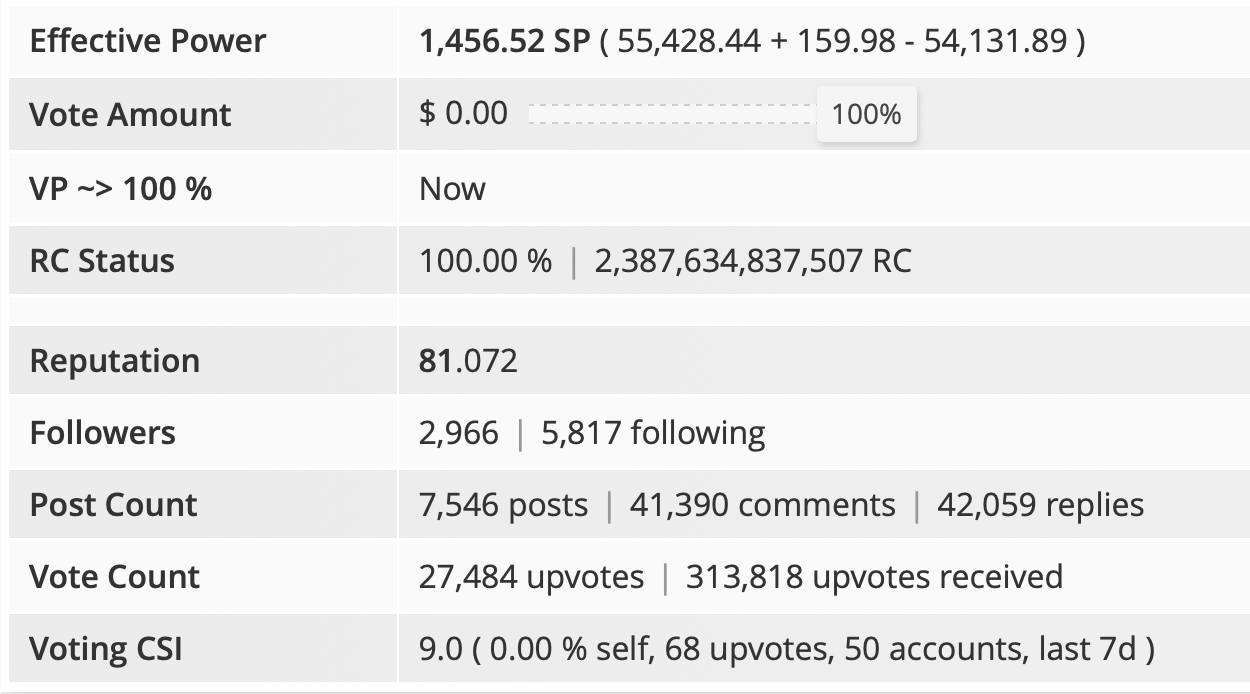This screenshot has height=694, width=1250.
Task: Click the 1,456.52 SP value
Action: click(505, 41)
